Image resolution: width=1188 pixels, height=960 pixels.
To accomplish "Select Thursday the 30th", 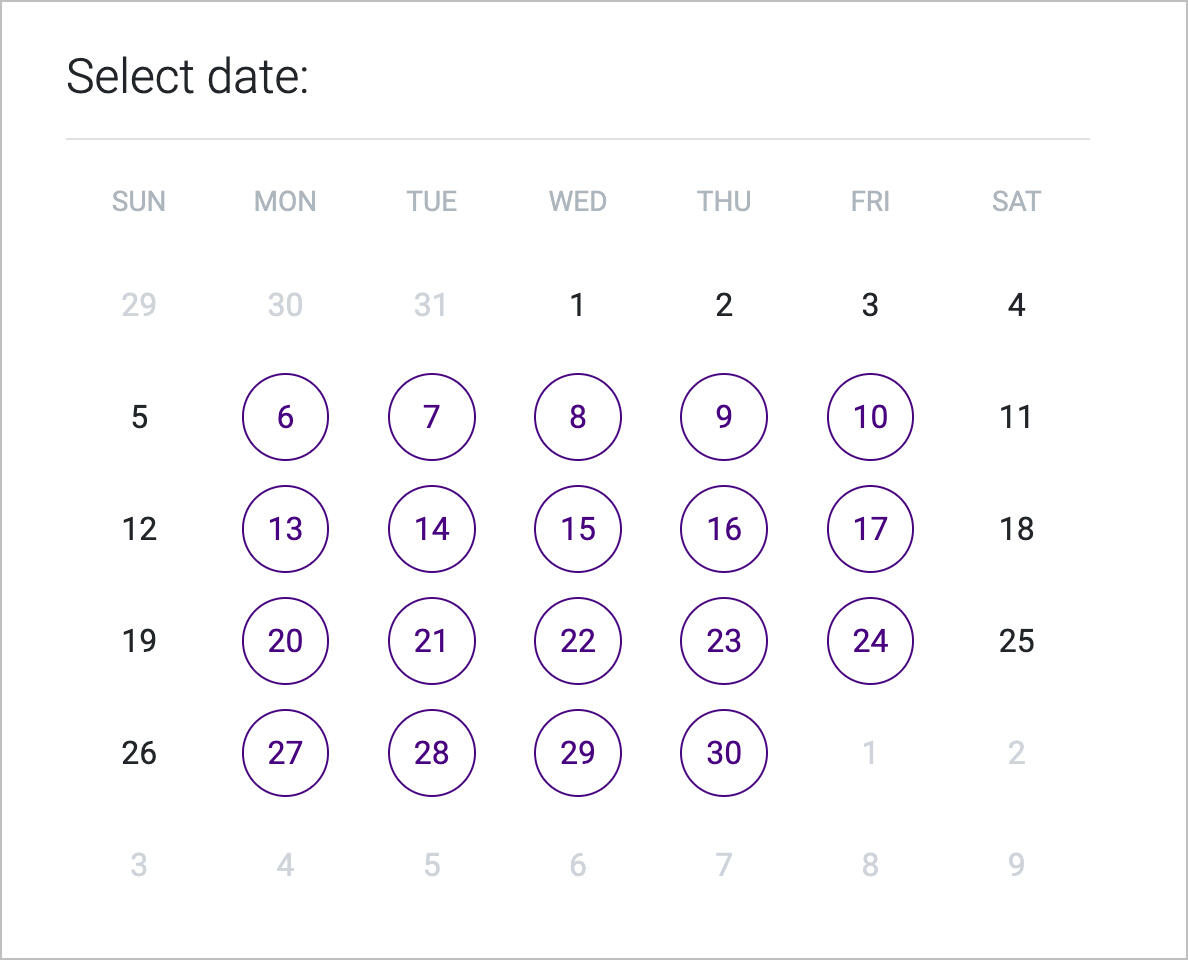I will pyautogui.click(x=724, y=753).
